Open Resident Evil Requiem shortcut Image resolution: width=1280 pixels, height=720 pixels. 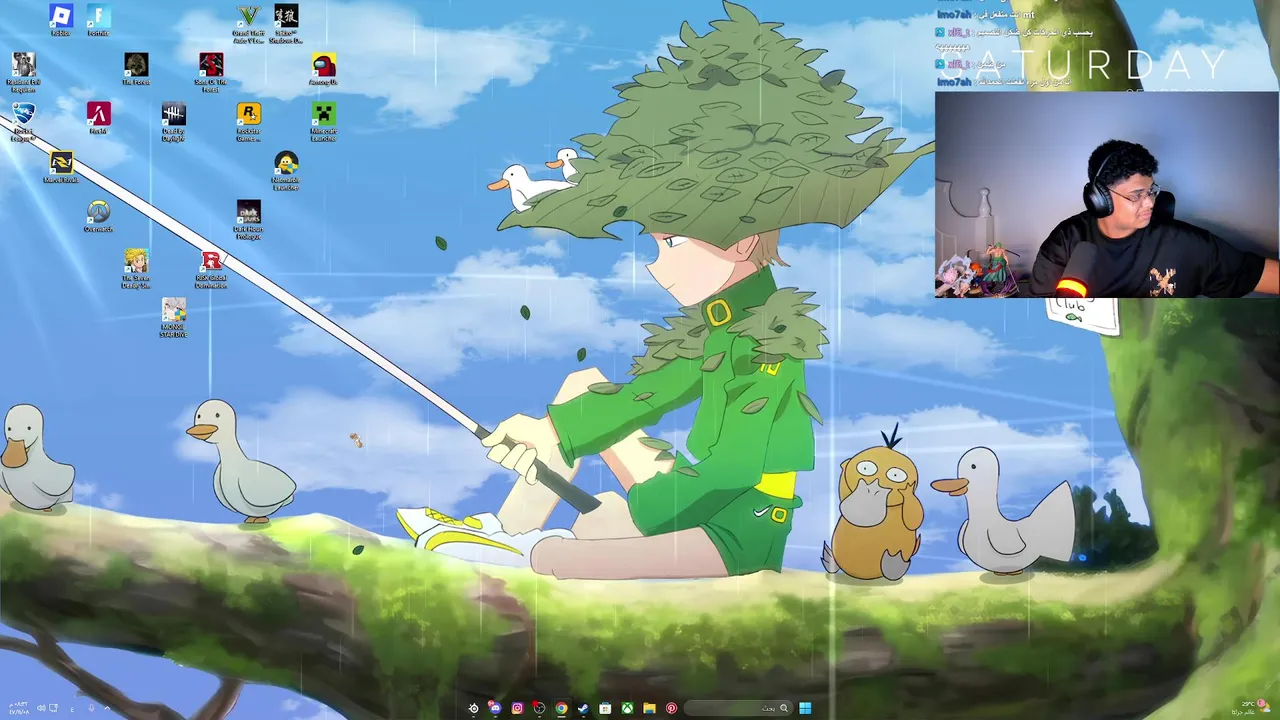click(23, 73)
